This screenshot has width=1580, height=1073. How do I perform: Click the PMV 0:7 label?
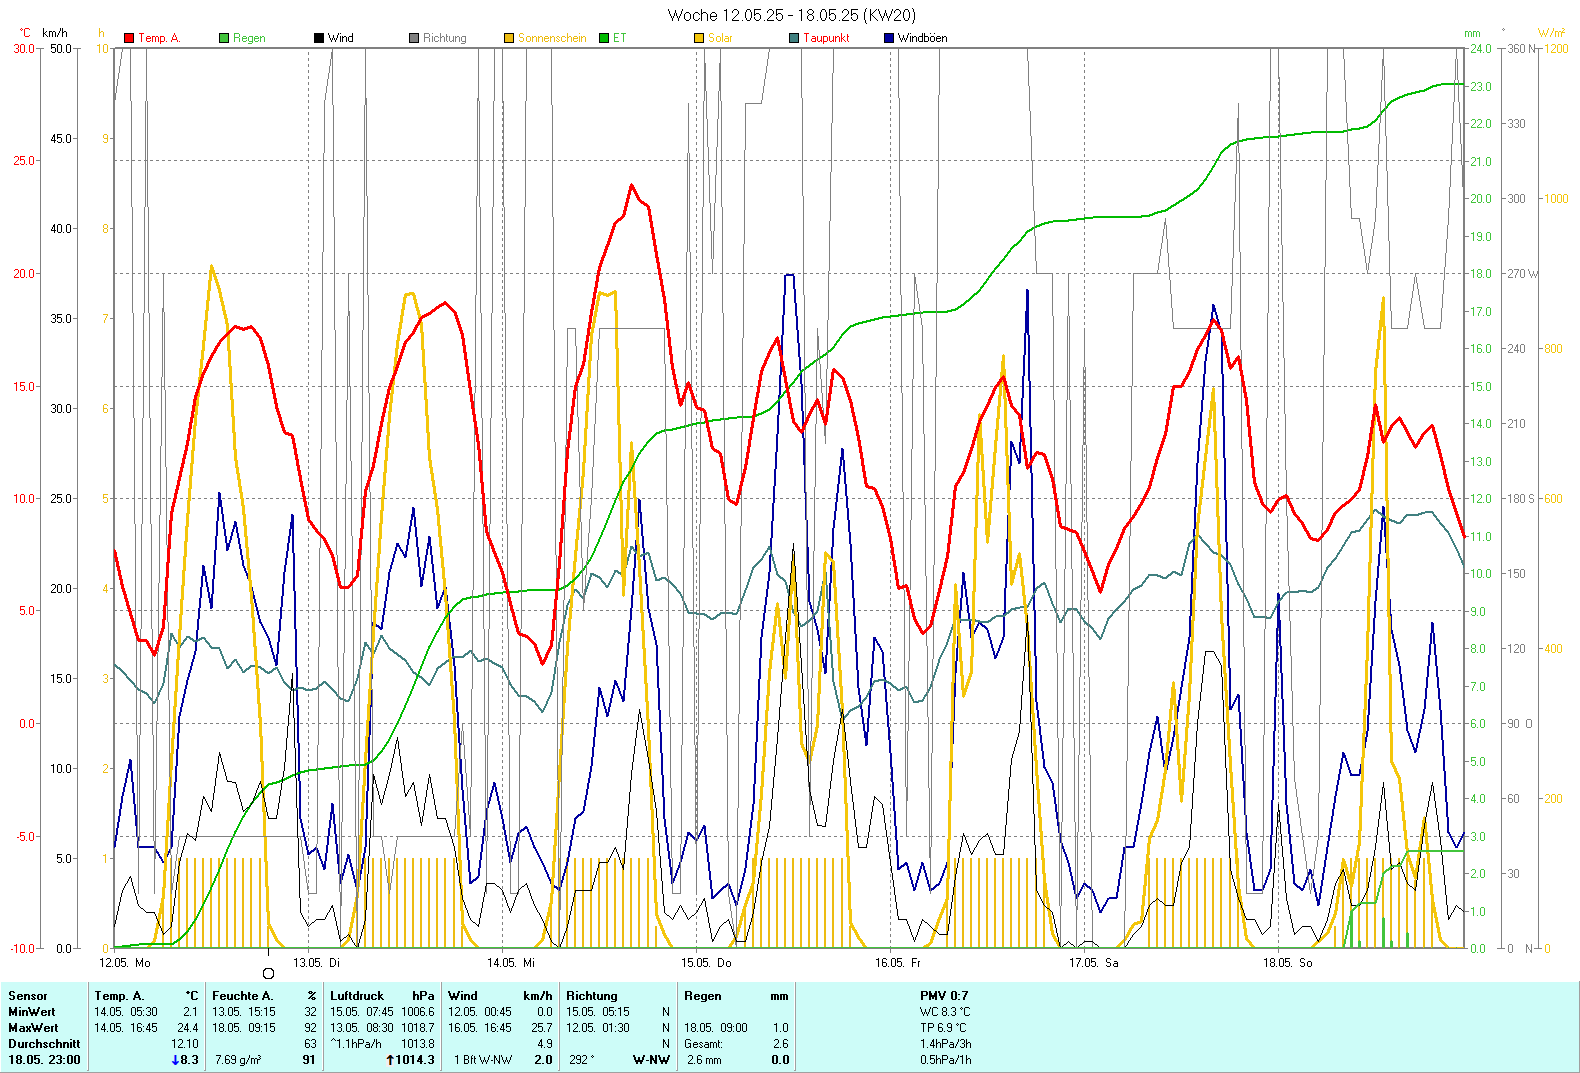click(944, 996)
